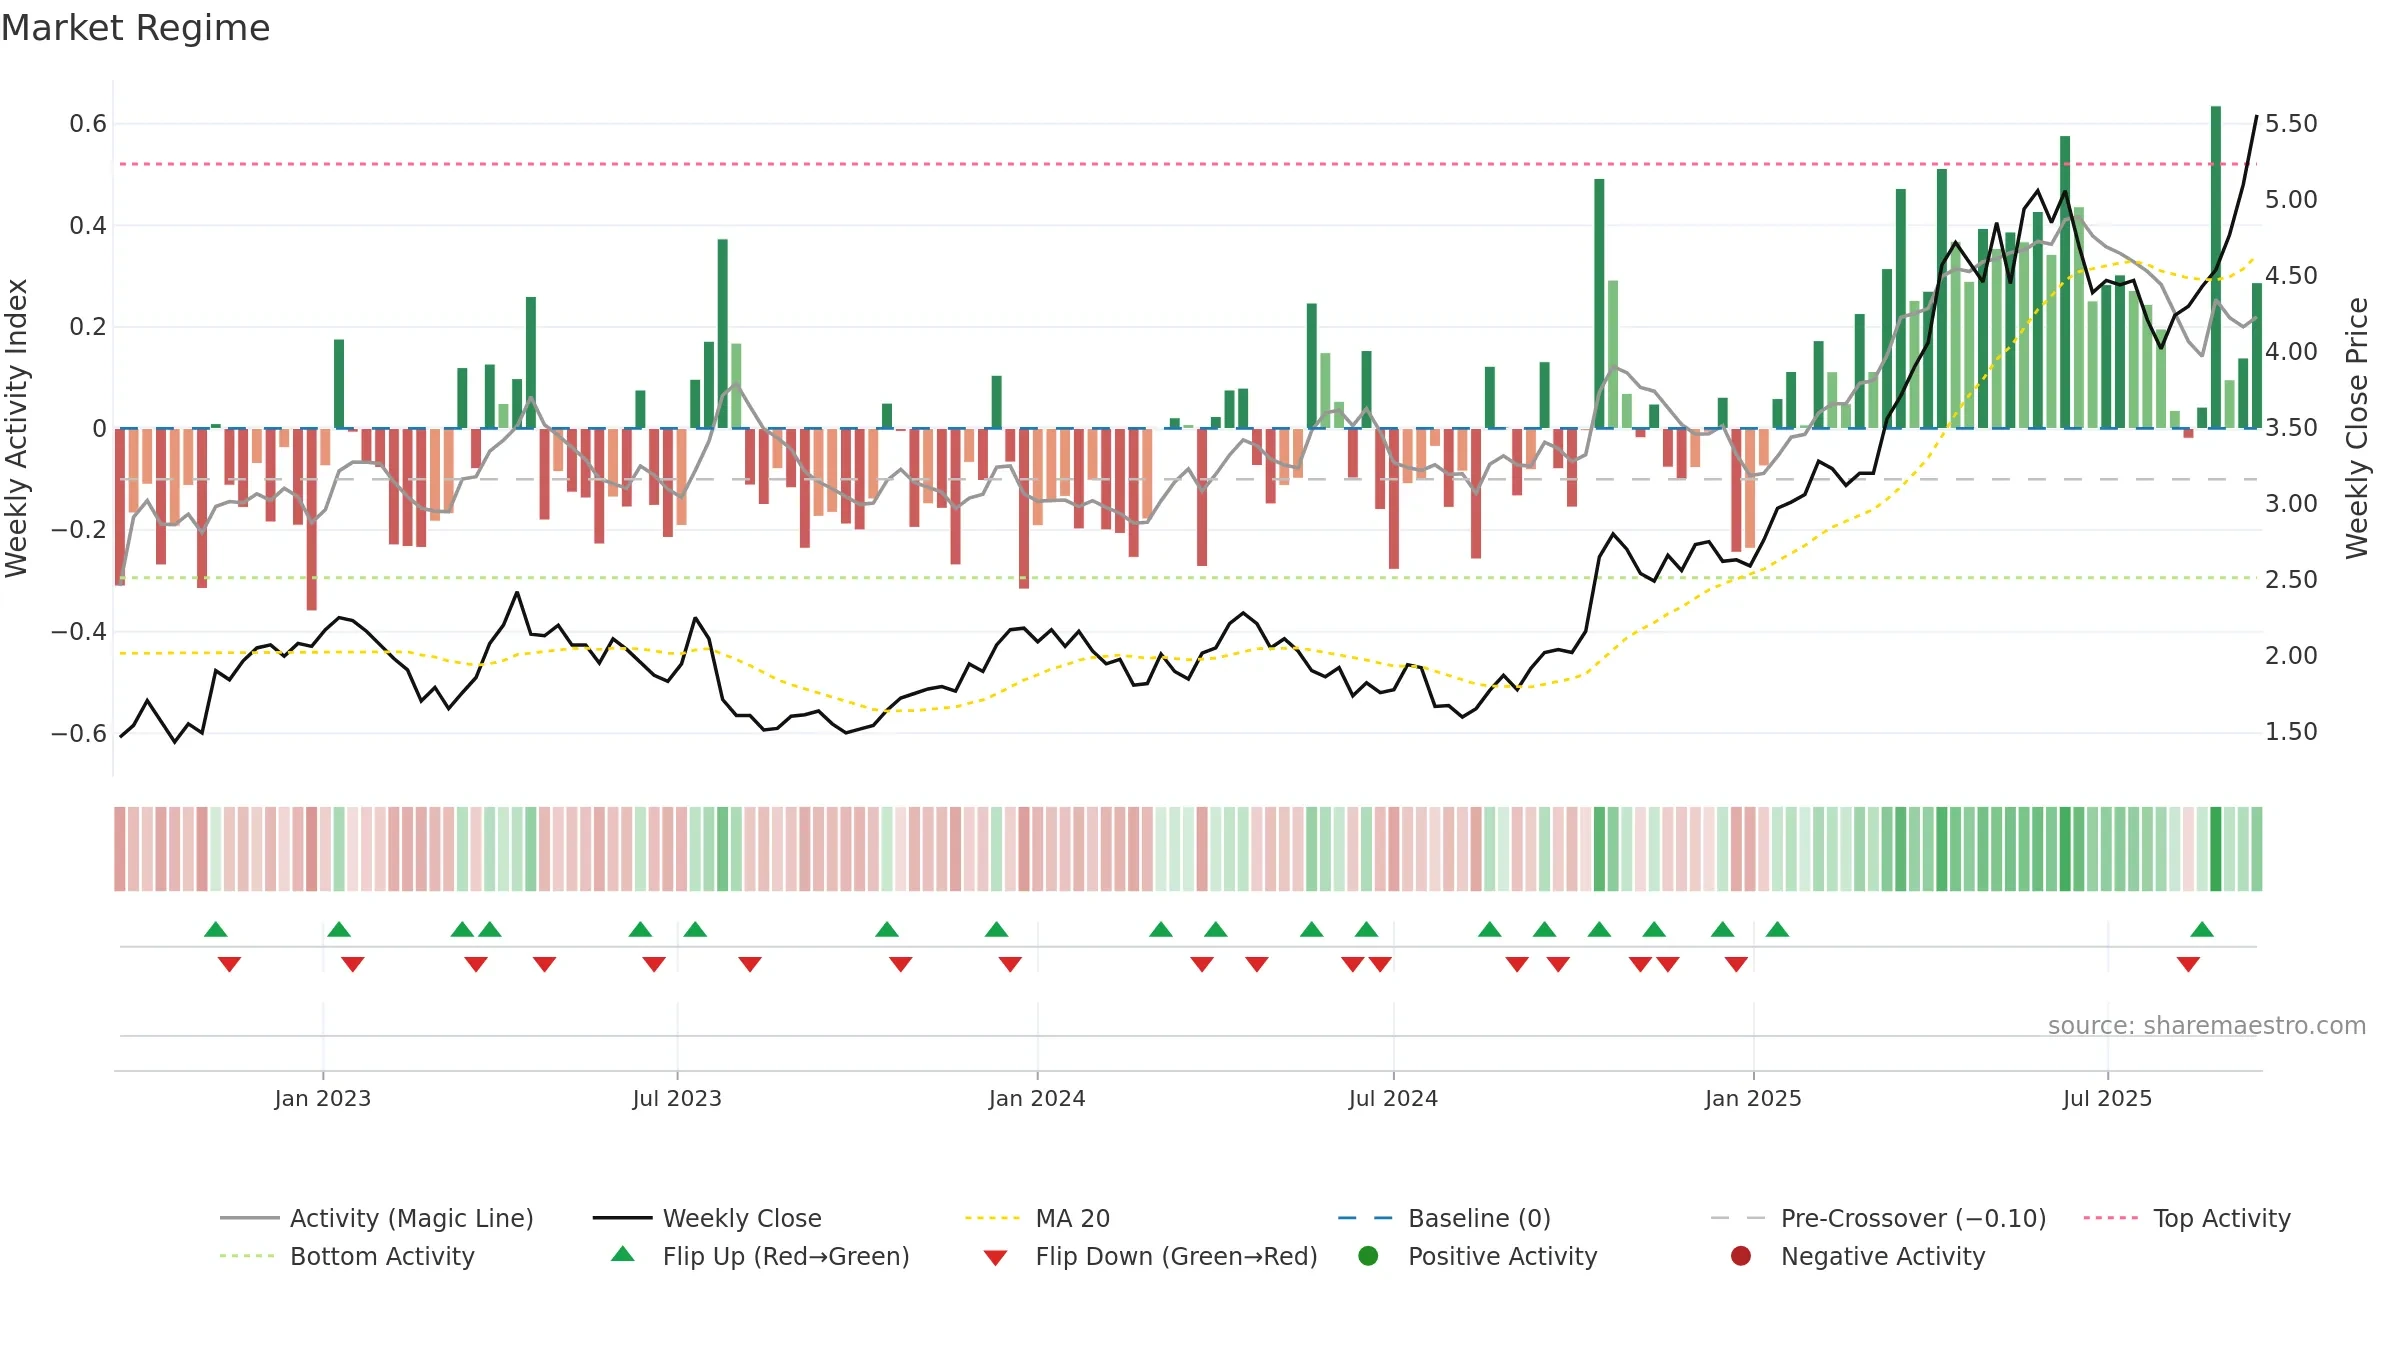Toggle Baseline (0) legend entry
The image size is (2400, 1350).
tap(1444, 1218)
